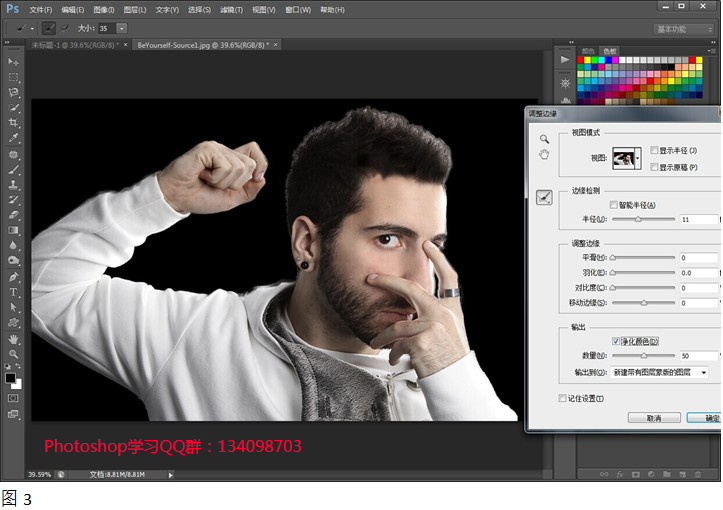Uncheck the 净化颜色 checkbox

[x=616, y=341]
